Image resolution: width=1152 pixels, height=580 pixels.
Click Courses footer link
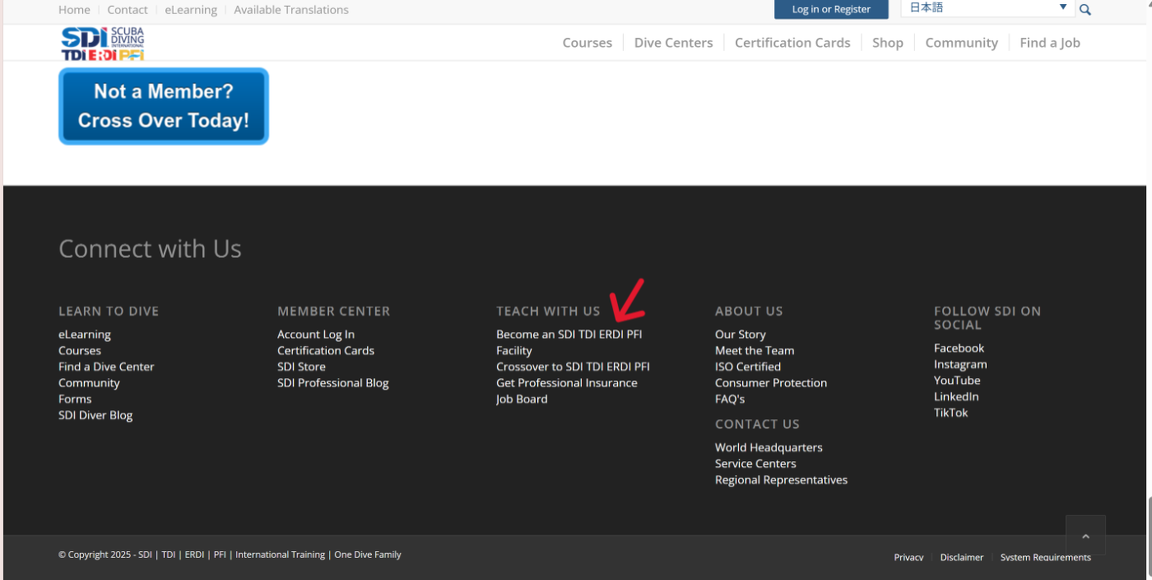79,351
